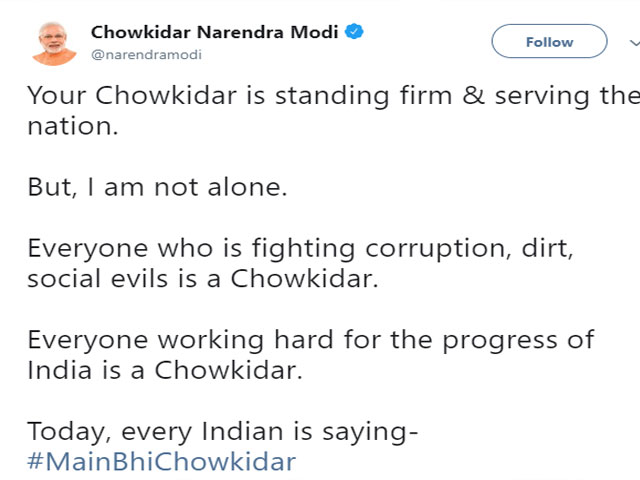This screenshot has height=480, width=640.
Task: Click the blue verified badge icon
Action: pyautogui.click(x=354, y=32)
